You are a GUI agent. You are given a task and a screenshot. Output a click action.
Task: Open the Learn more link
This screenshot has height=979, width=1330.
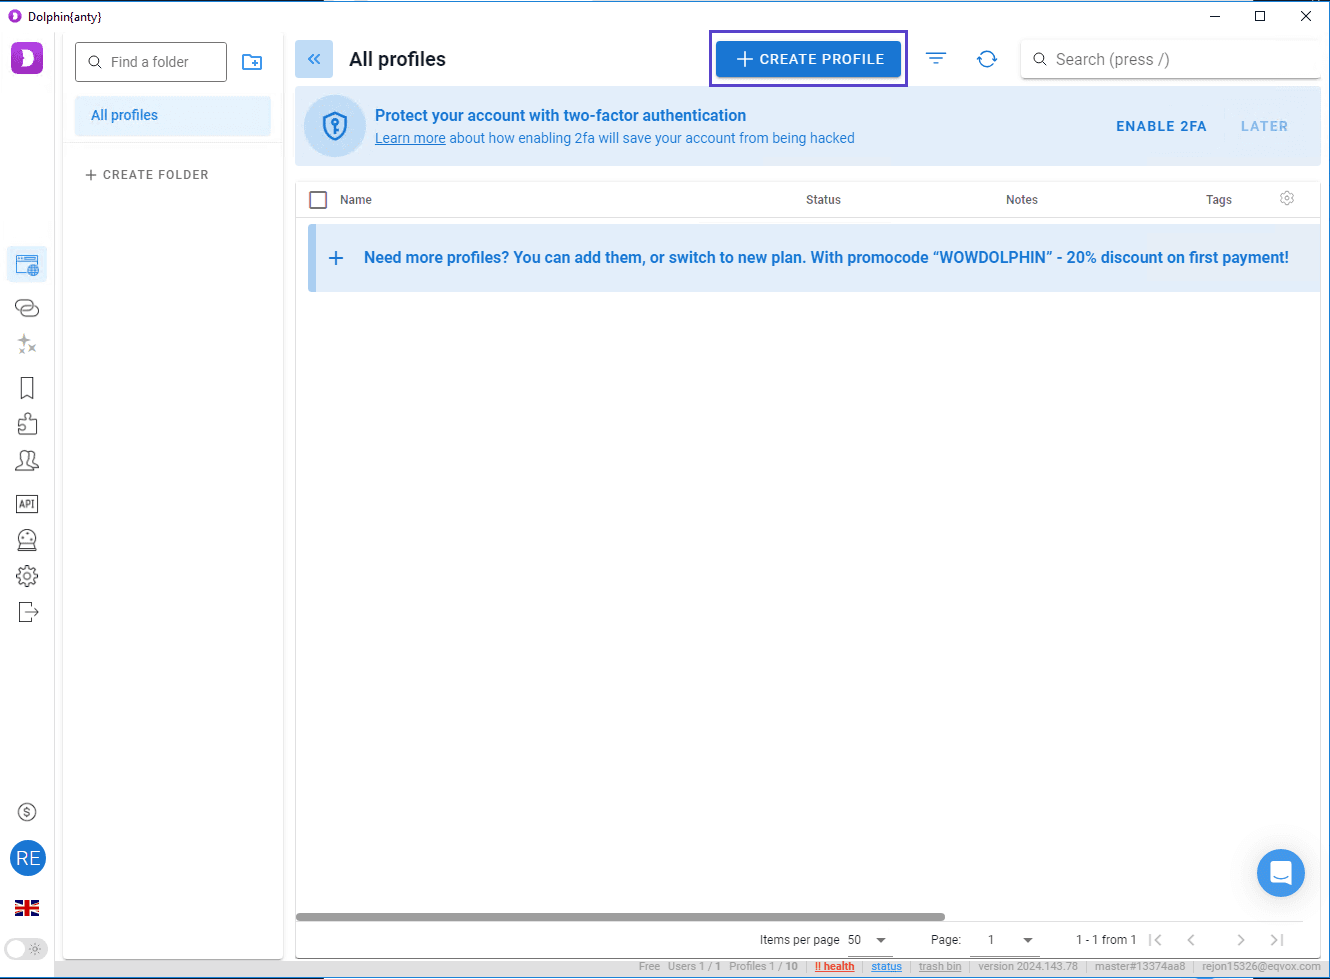pos(410,139)
